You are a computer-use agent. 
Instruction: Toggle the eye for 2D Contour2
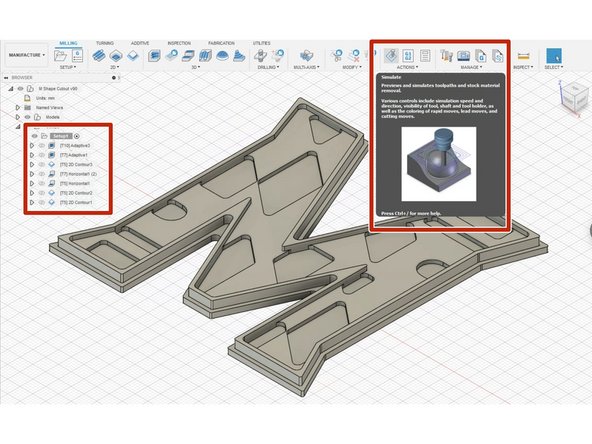42,193
